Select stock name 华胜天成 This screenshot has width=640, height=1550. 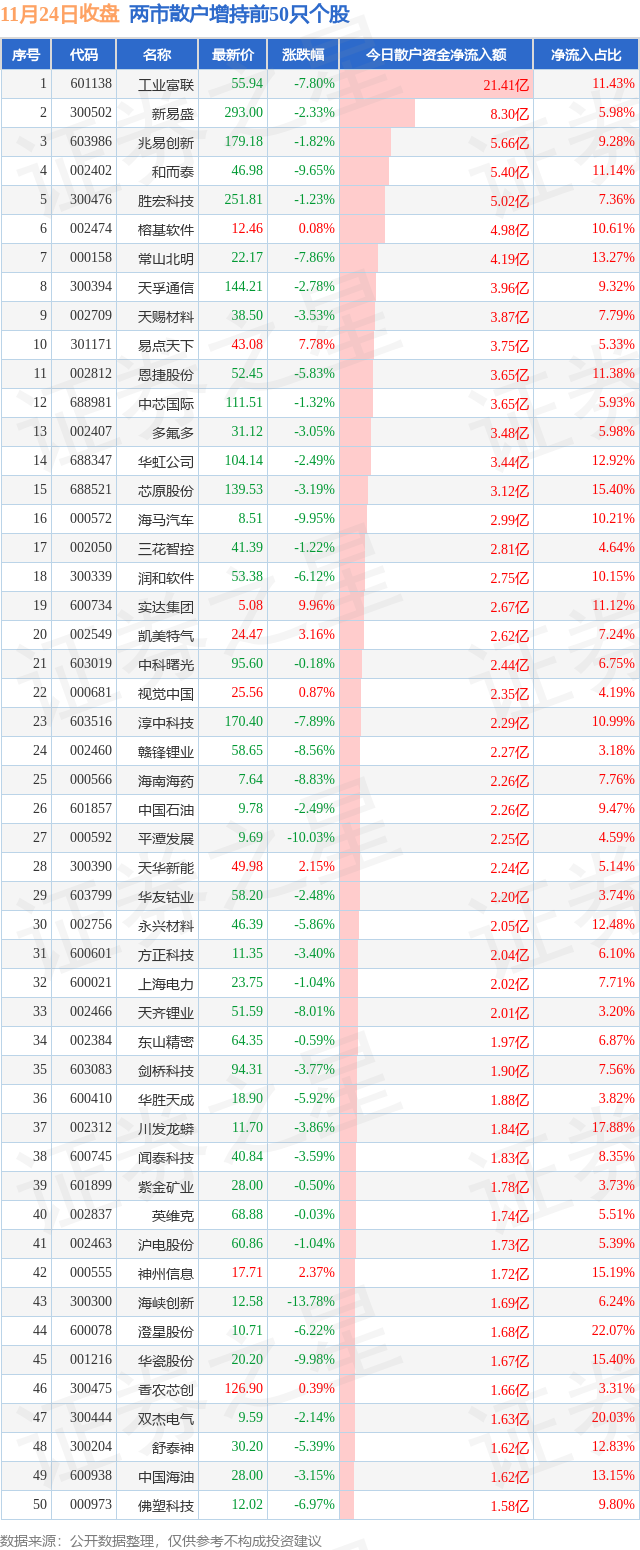point(166,1099)
